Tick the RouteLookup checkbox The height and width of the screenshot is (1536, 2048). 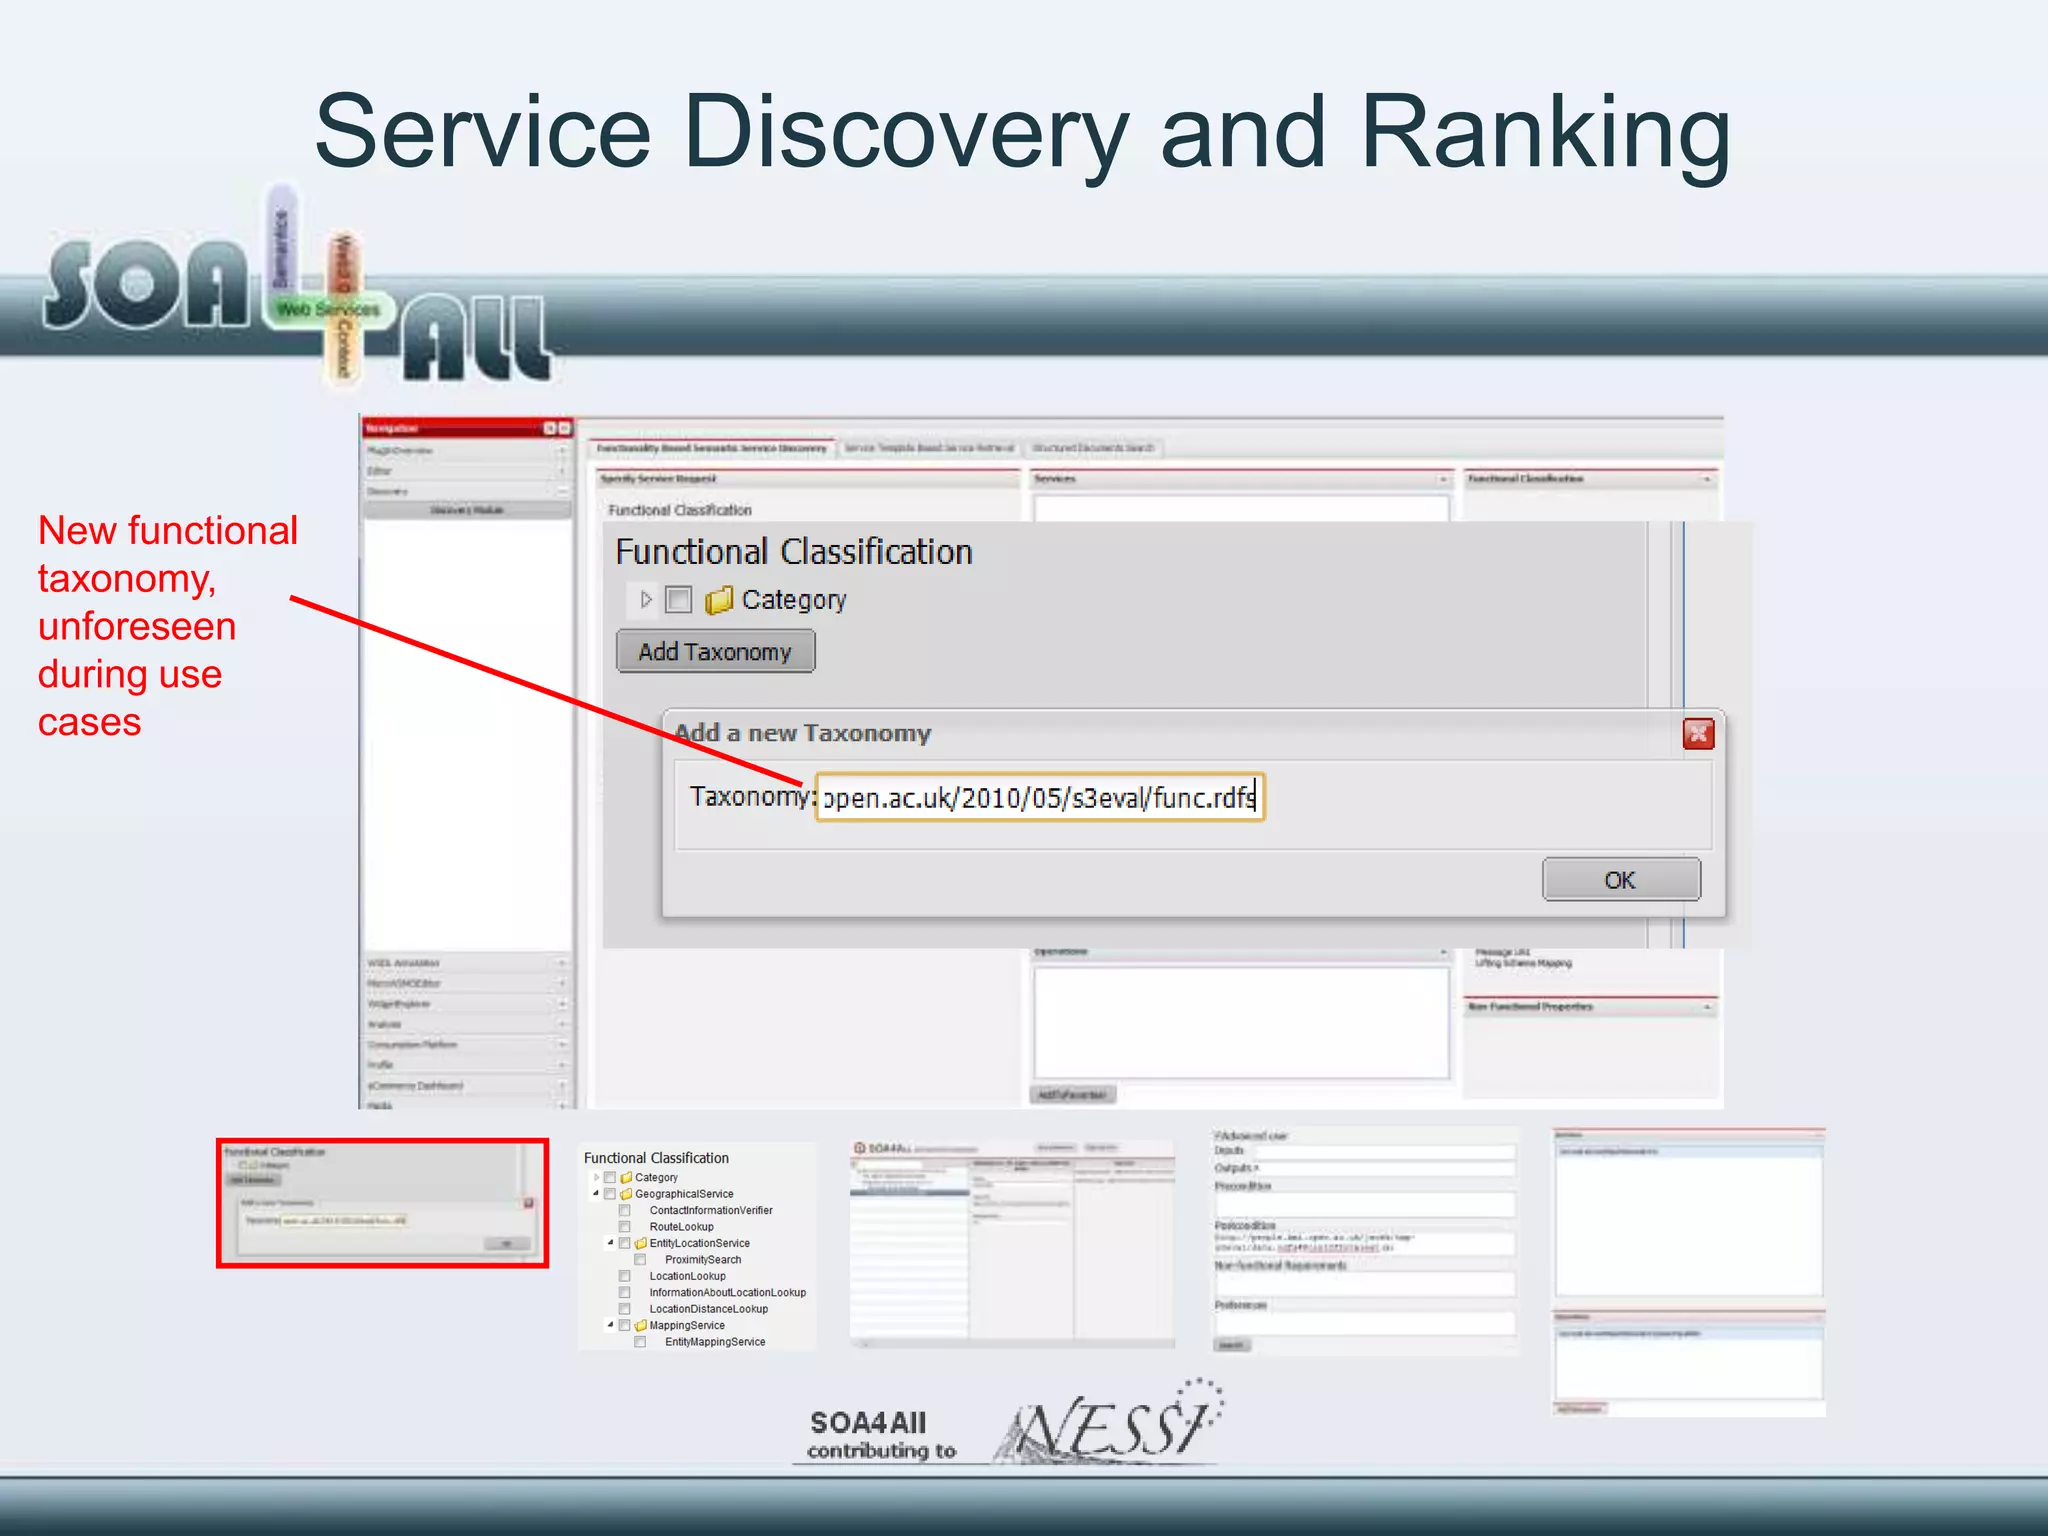(625, 1227)
